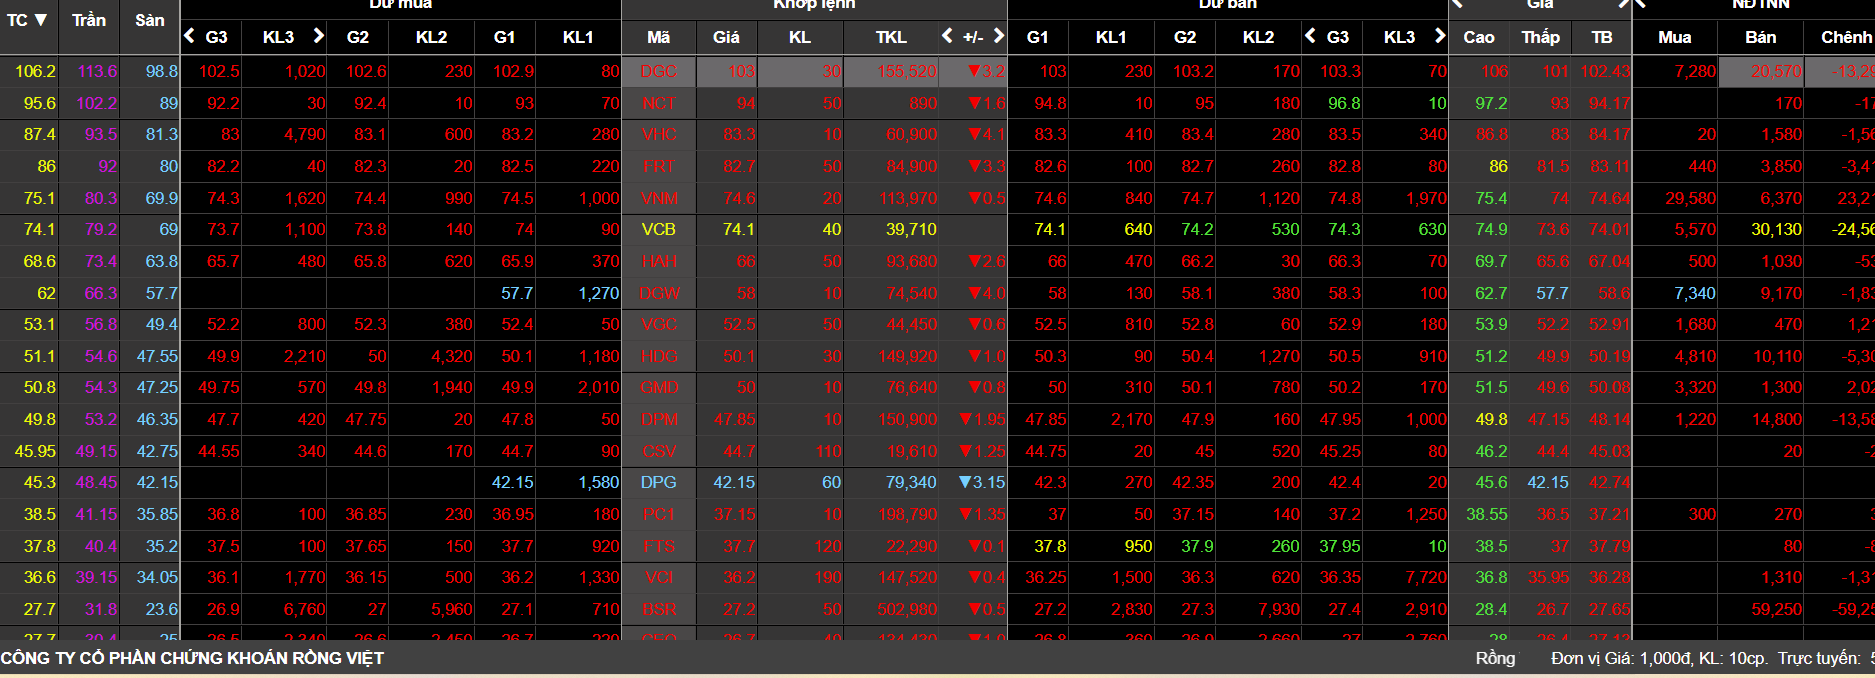Screen dimensions: 1875x678
Task: Sort by the Sàn floor column header
Action: [150, 19]
